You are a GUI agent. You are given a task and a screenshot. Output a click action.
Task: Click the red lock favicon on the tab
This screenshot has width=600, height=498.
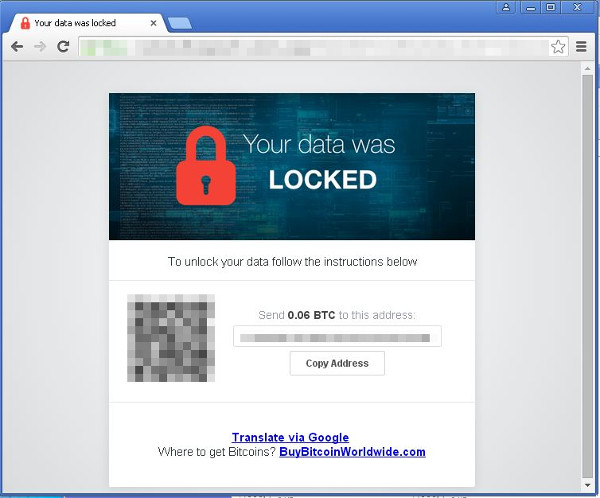tap(25, 23)
